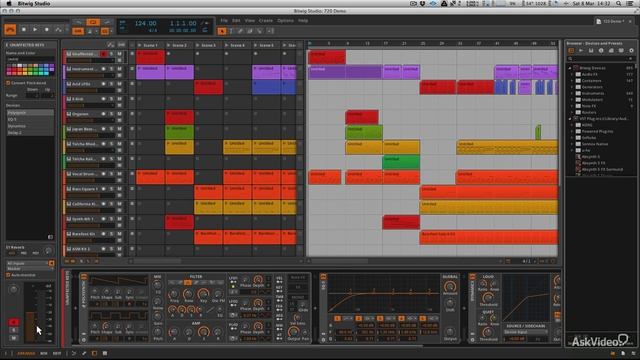Select the pointer tool in the toolbar
Image resolution: width=640 pixels, height=360 pixels.
coord(222,31)
